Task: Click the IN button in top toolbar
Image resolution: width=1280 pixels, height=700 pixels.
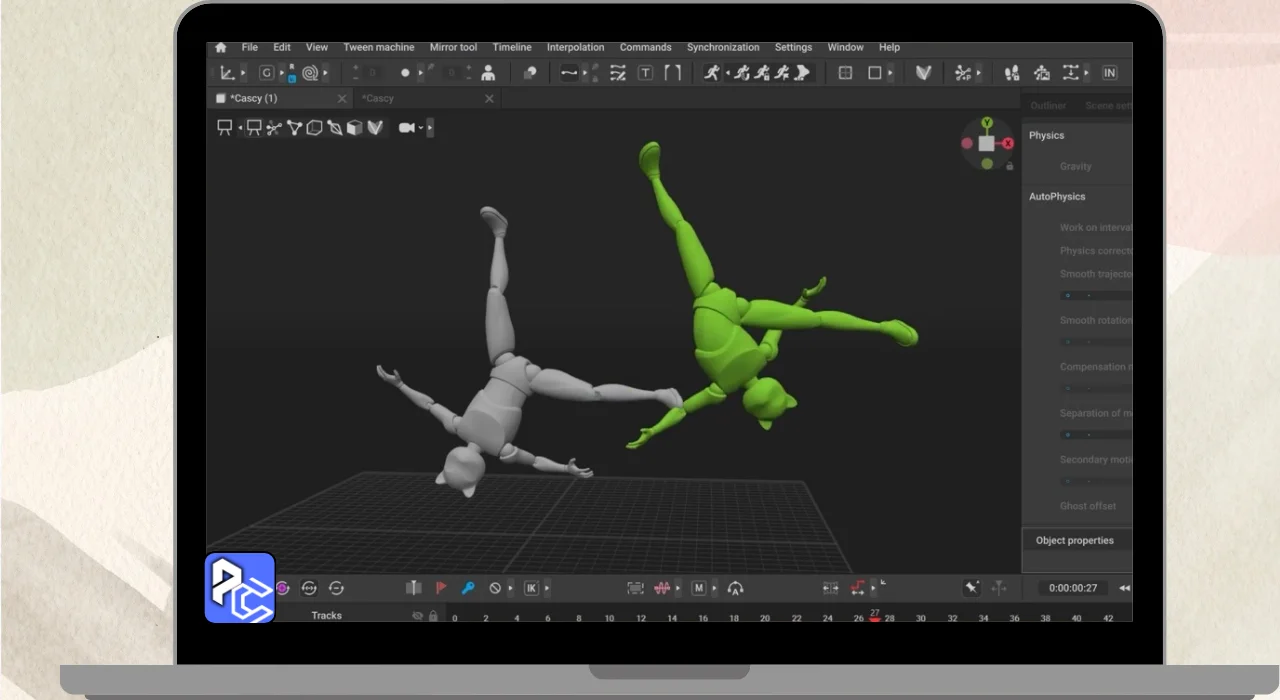Action: (x=1109, y=73)
